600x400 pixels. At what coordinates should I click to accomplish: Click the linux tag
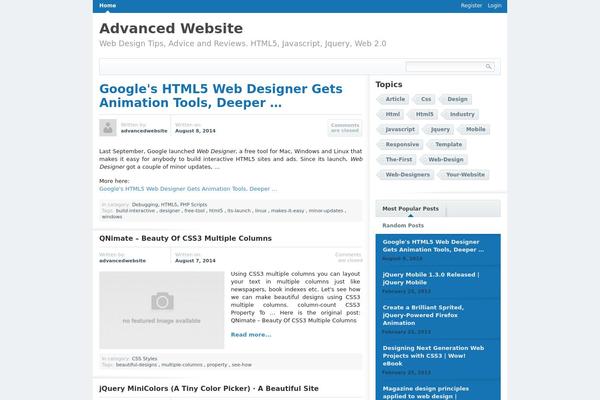click(261, 211)
